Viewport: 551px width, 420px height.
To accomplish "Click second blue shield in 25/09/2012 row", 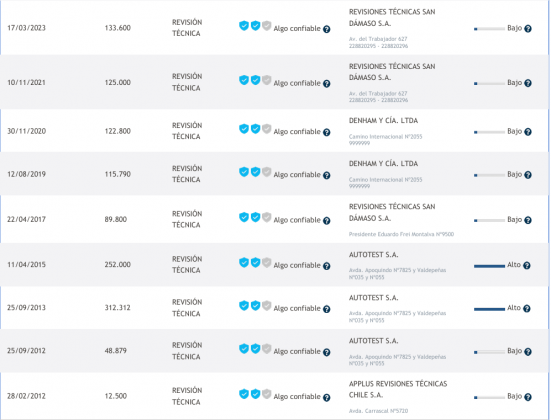I will 255,349.
